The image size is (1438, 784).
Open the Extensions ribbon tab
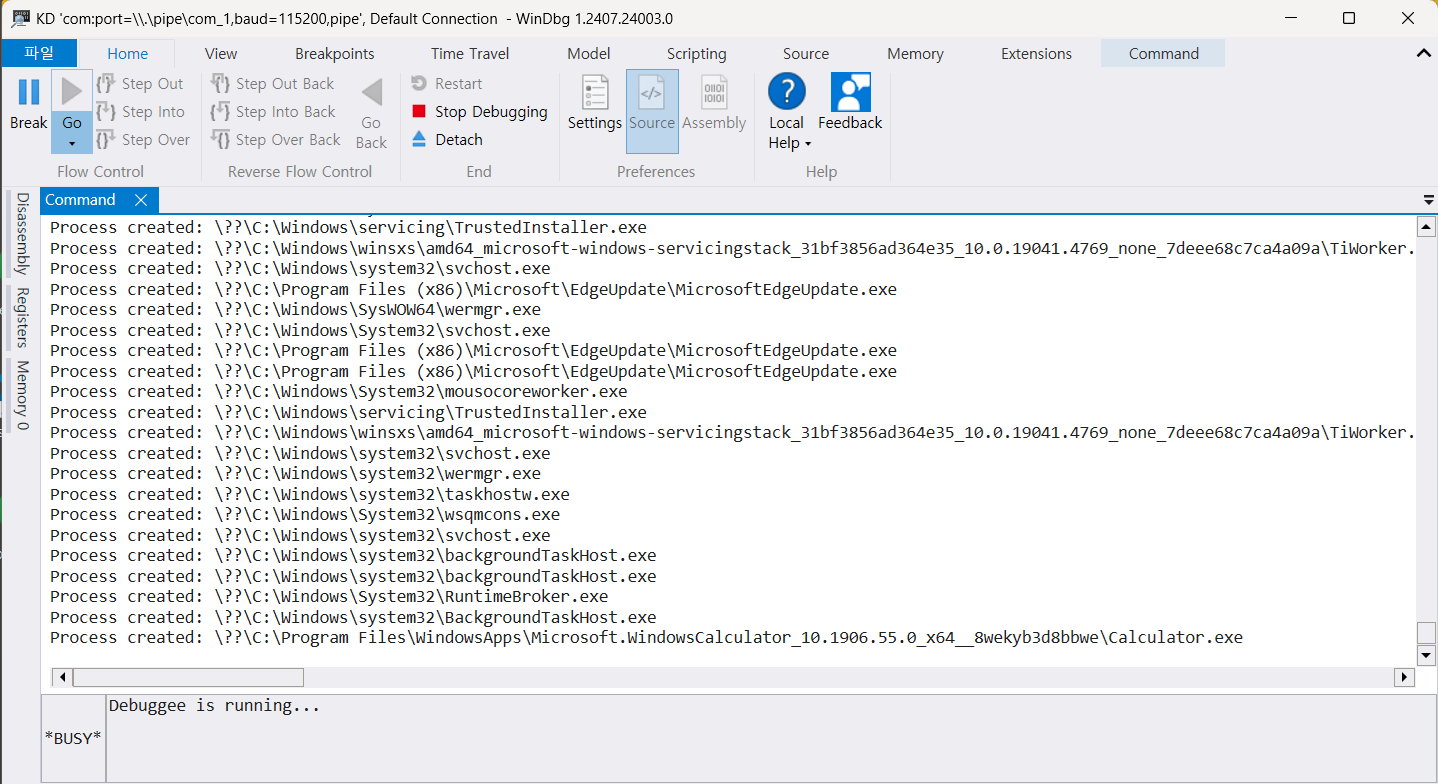1036,54
